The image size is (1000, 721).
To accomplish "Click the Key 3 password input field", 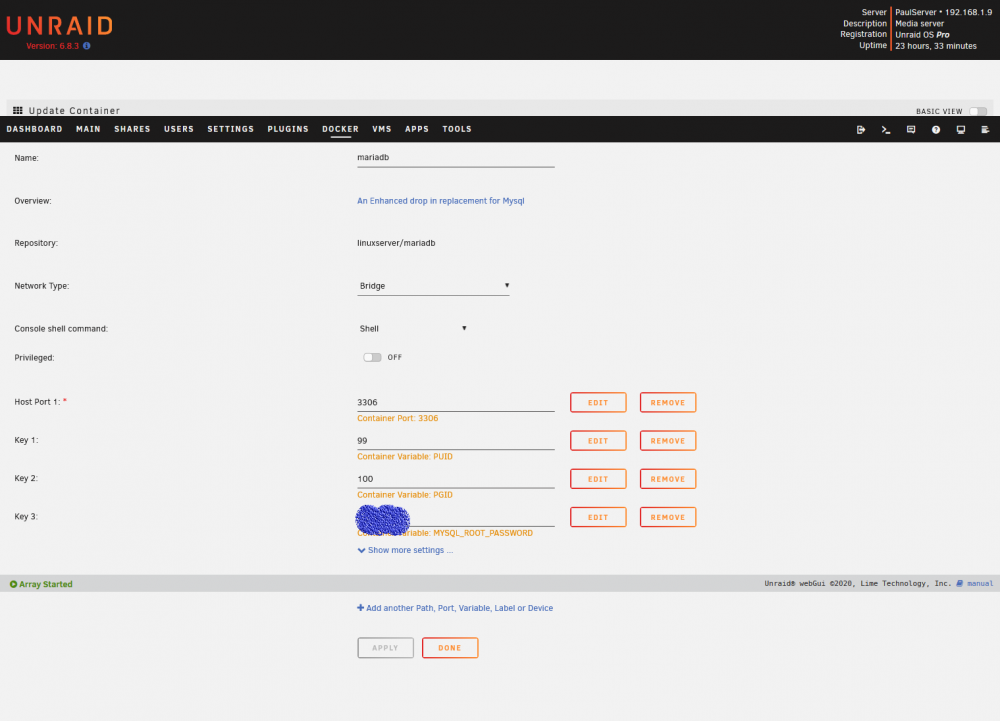I will 455,517.
